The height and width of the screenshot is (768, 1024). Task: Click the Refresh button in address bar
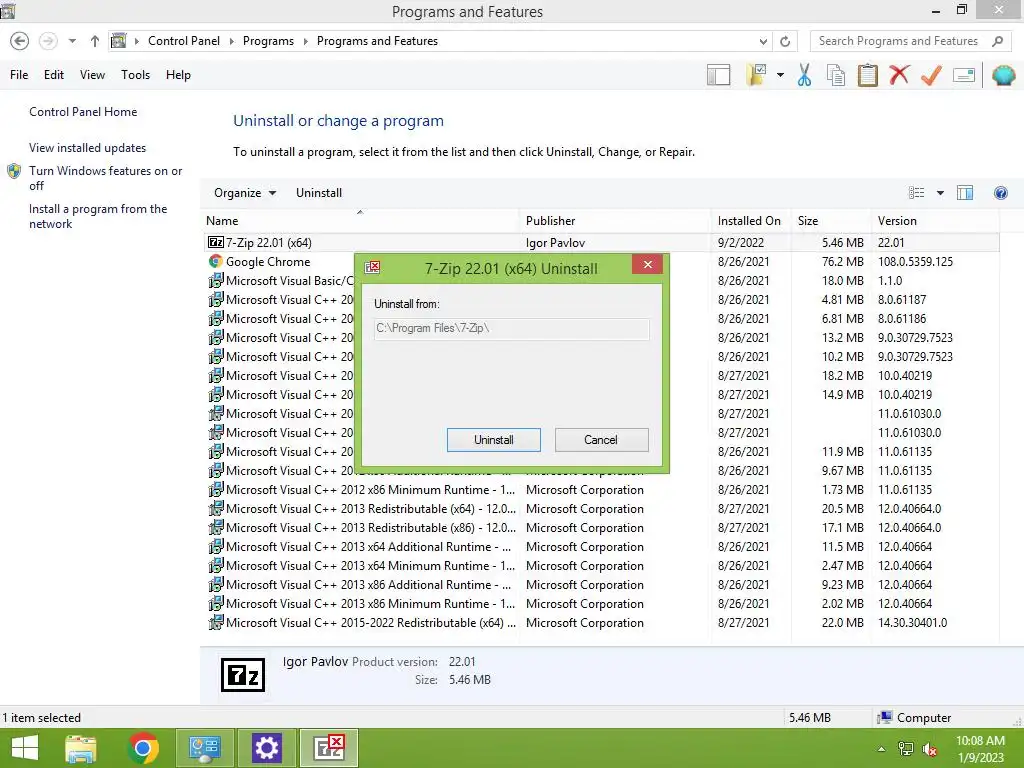coord(785,41)
